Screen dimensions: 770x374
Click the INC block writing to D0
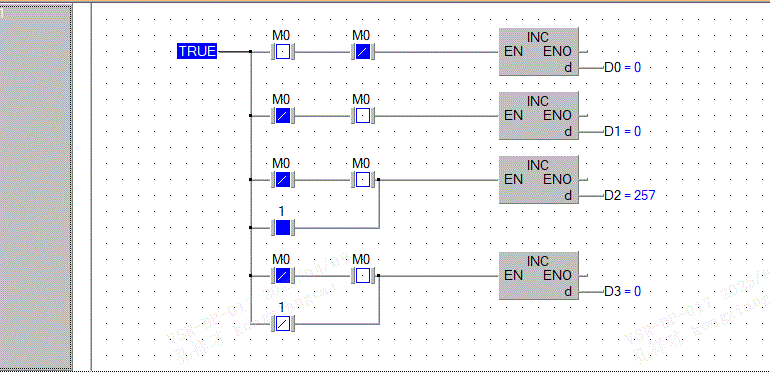539,52
